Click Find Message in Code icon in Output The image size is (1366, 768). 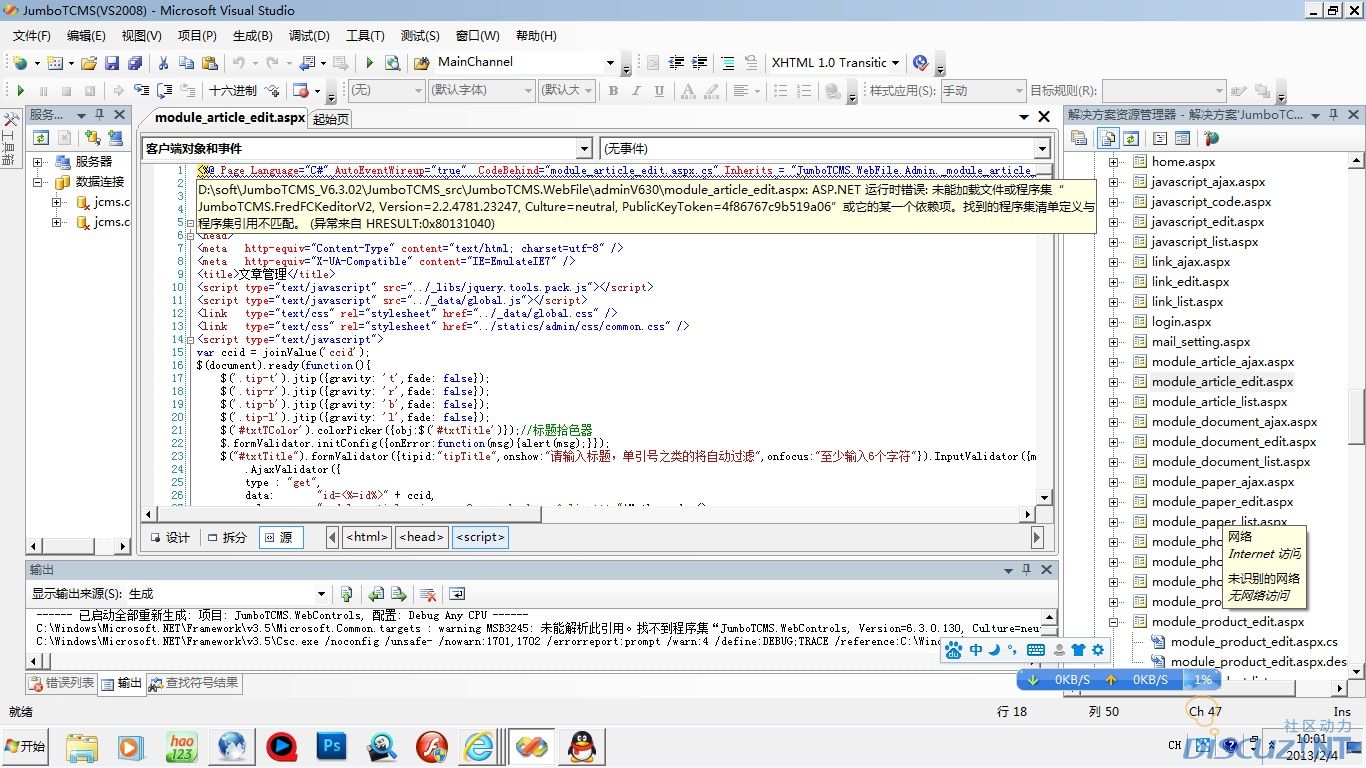pos(346,593)
